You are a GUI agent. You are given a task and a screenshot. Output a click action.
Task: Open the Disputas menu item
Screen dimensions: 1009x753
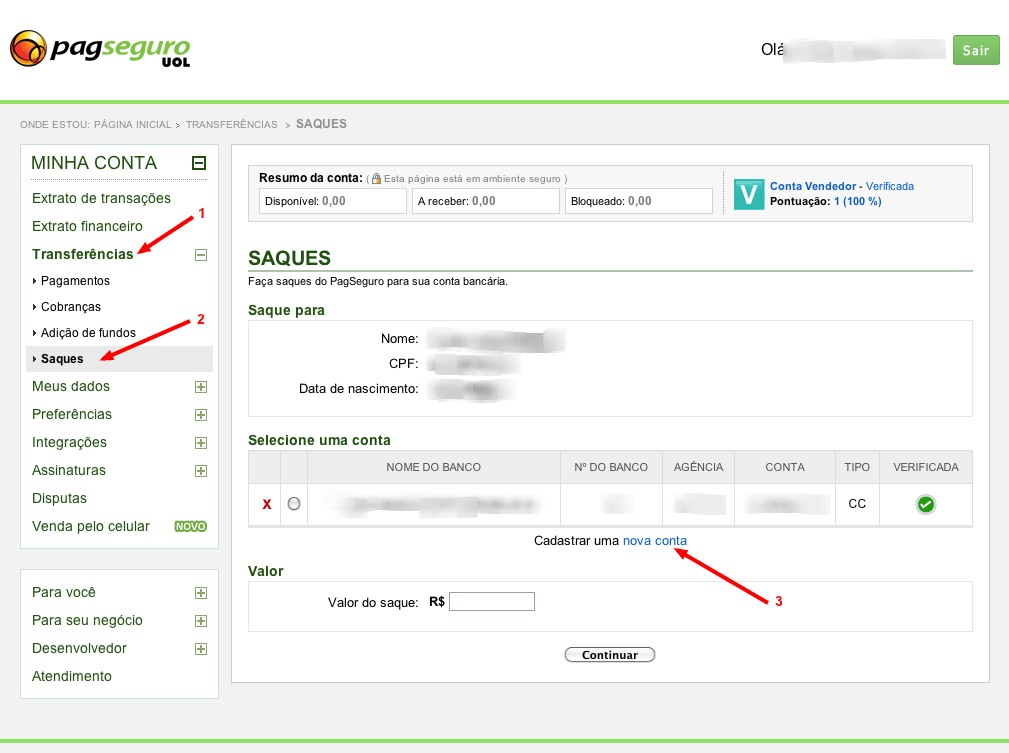pos(59,498)
